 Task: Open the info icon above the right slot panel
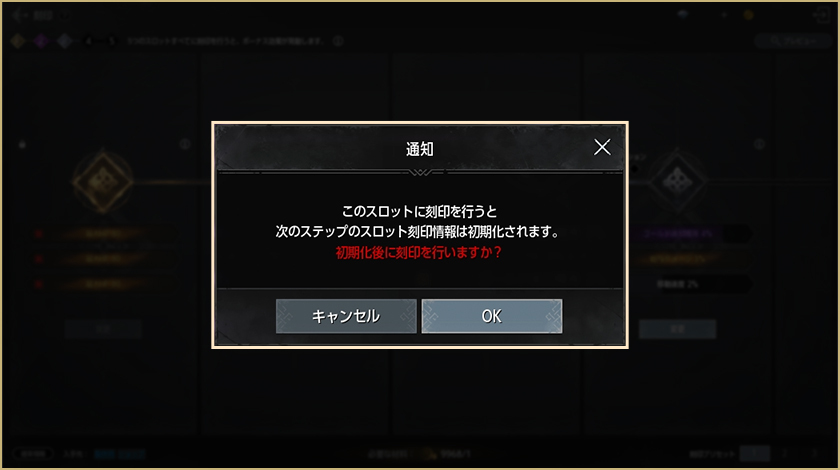(759, 144)
